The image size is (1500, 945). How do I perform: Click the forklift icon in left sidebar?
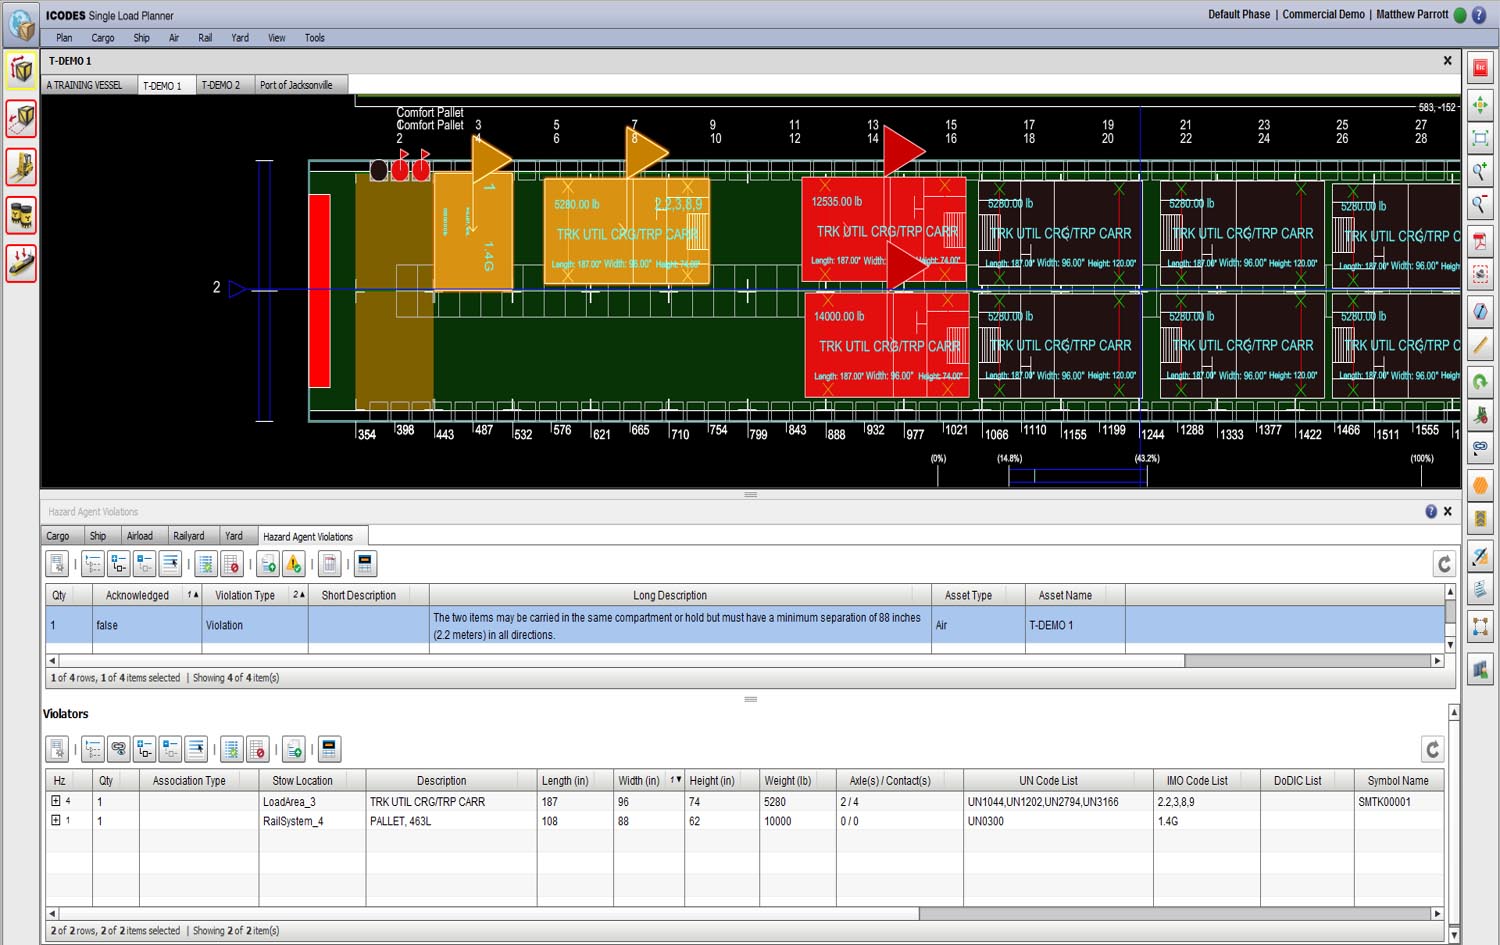click(21, 167)
